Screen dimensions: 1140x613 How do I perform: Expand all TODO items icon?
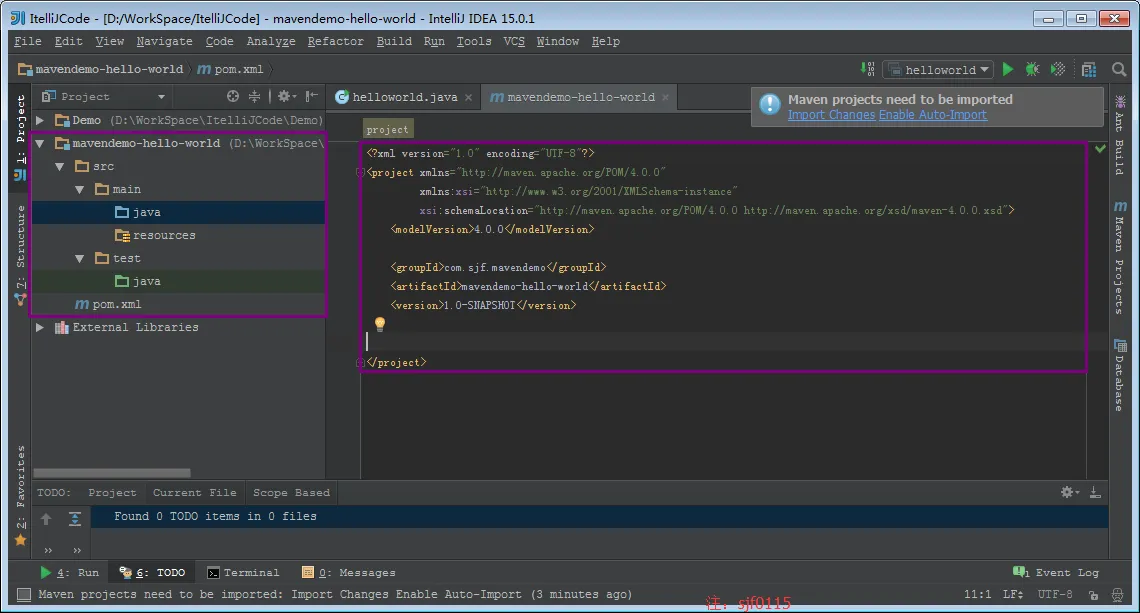click(75, 518)
